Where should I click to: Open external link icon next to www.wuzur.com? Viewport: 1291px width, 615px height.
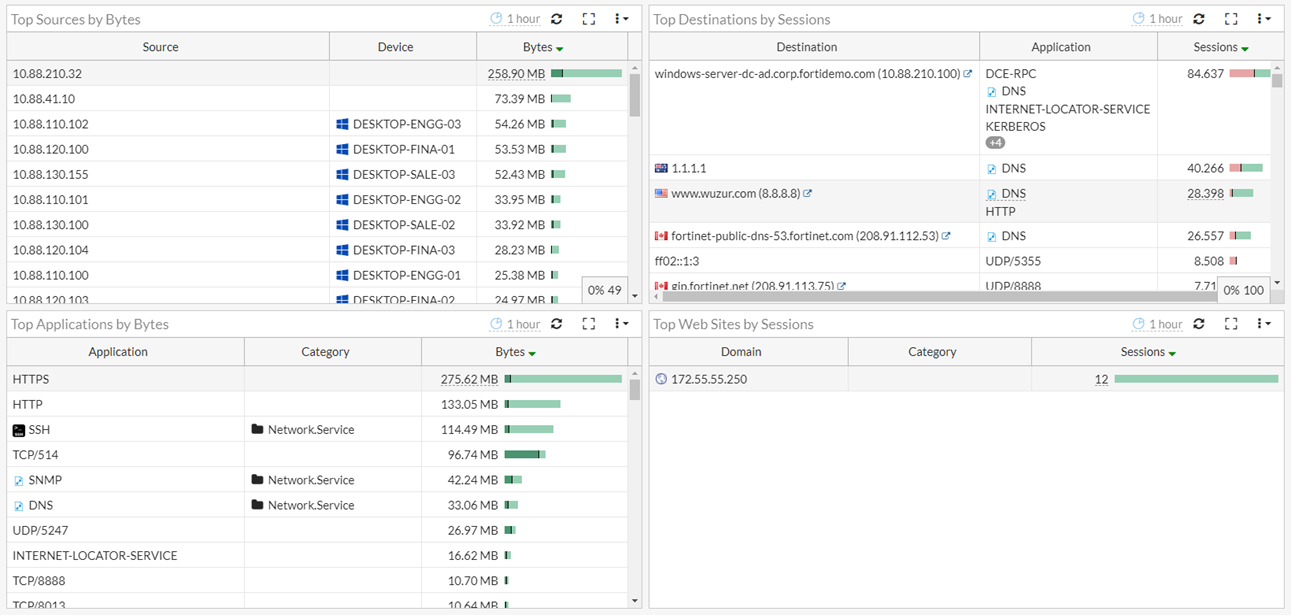tap(807, 194)
